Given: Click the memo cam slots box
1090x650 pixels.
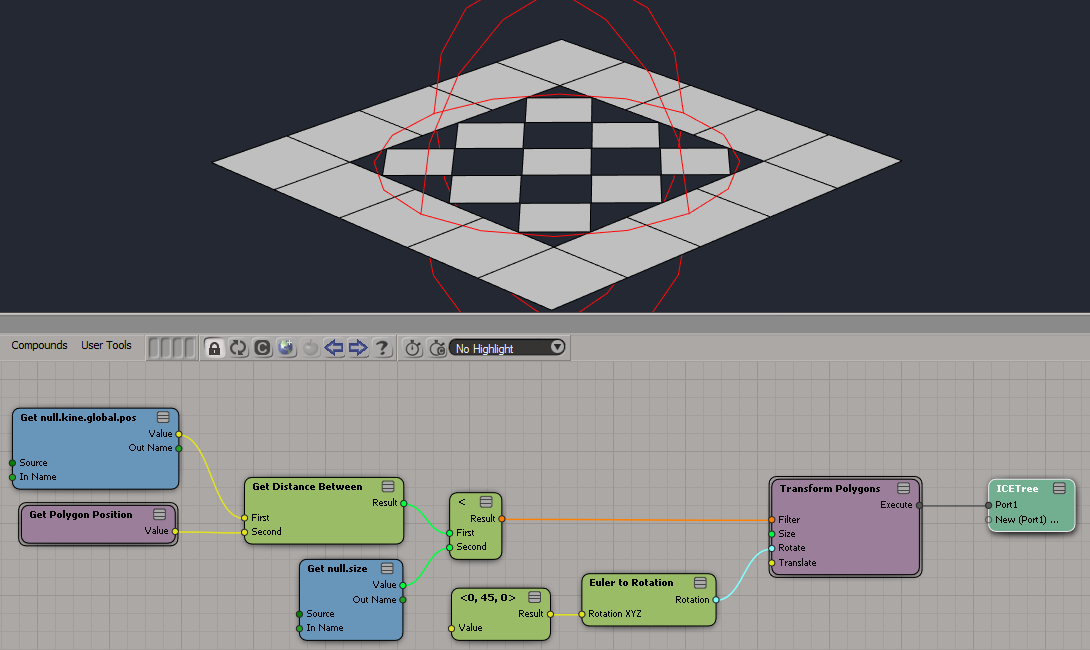Looking at the screenshot, I should (x=171, y=348).
